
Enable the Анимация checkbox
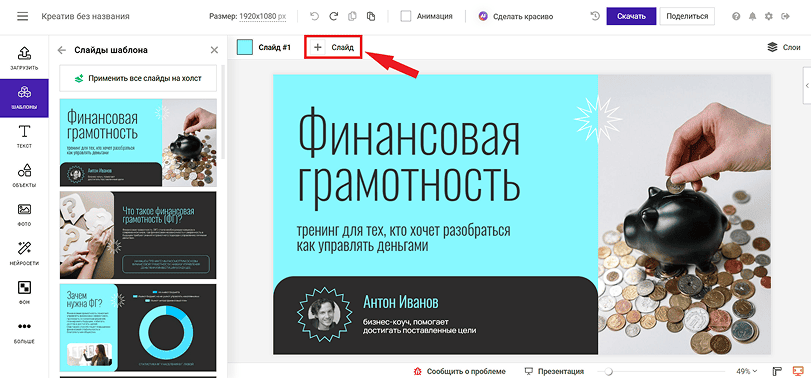coord(406,16)
